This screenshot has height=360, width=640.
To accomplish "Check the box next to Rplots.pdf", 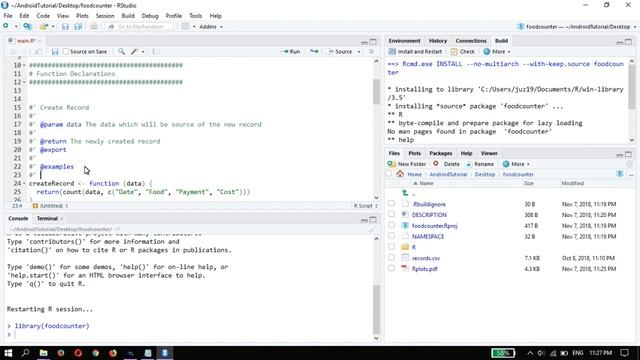I will tap(391, 268).
